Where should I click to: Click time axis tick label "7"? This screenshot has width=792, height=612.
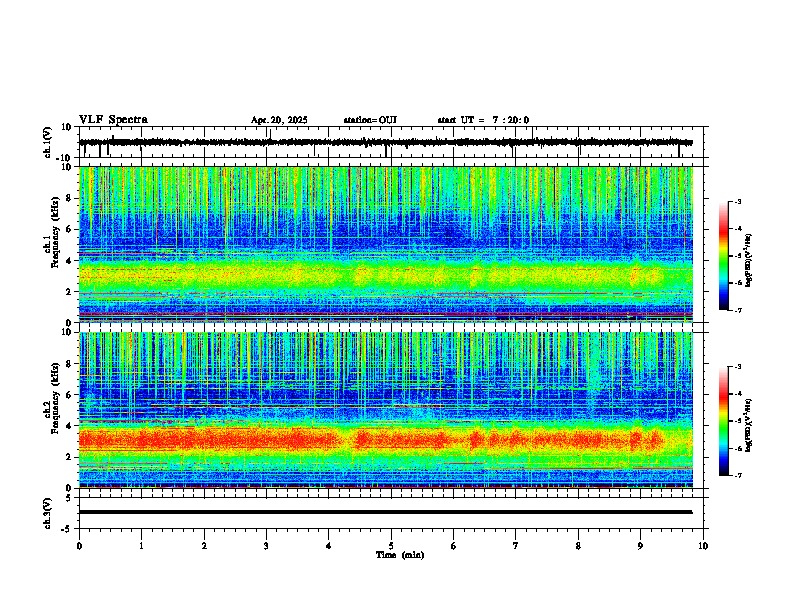click(516, 546)
